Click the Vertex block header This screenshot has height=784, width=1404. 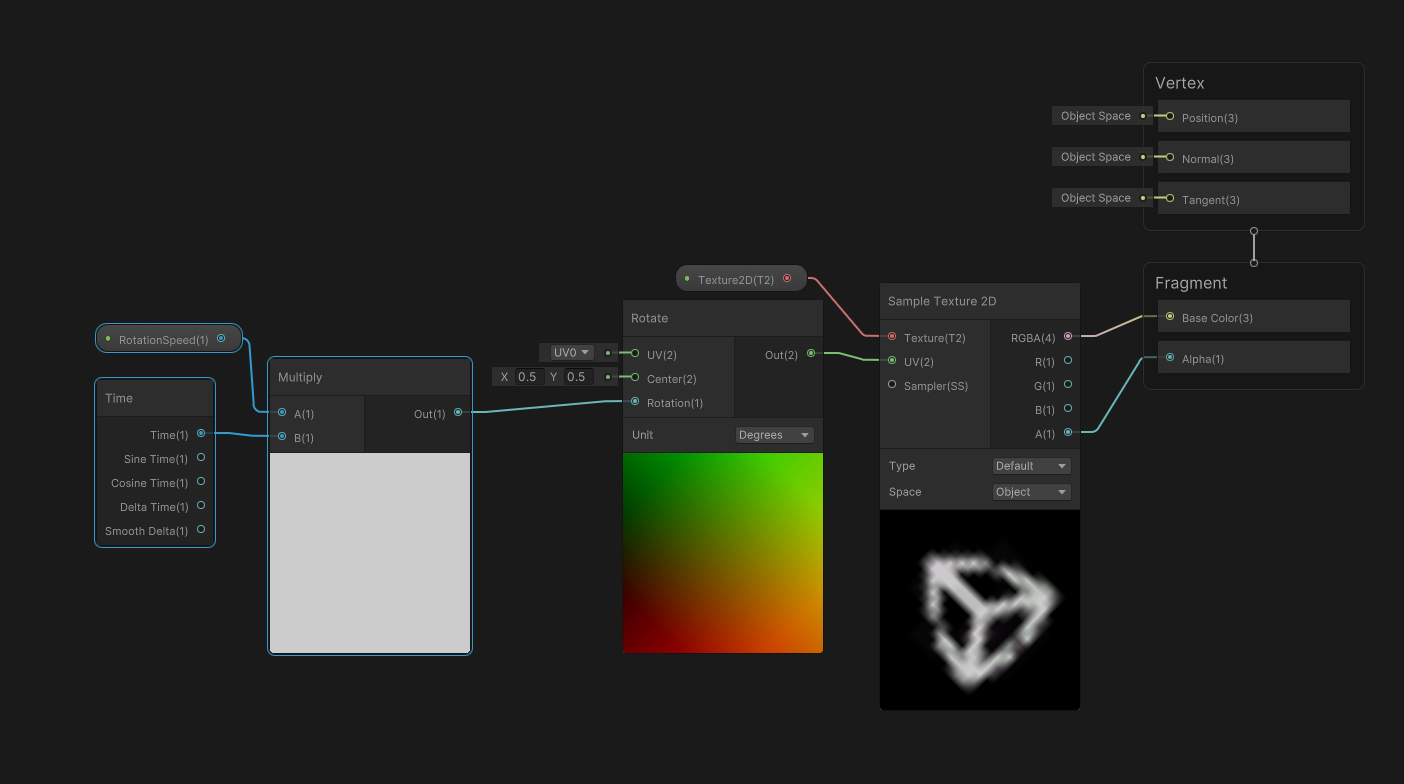[1180, 83]
